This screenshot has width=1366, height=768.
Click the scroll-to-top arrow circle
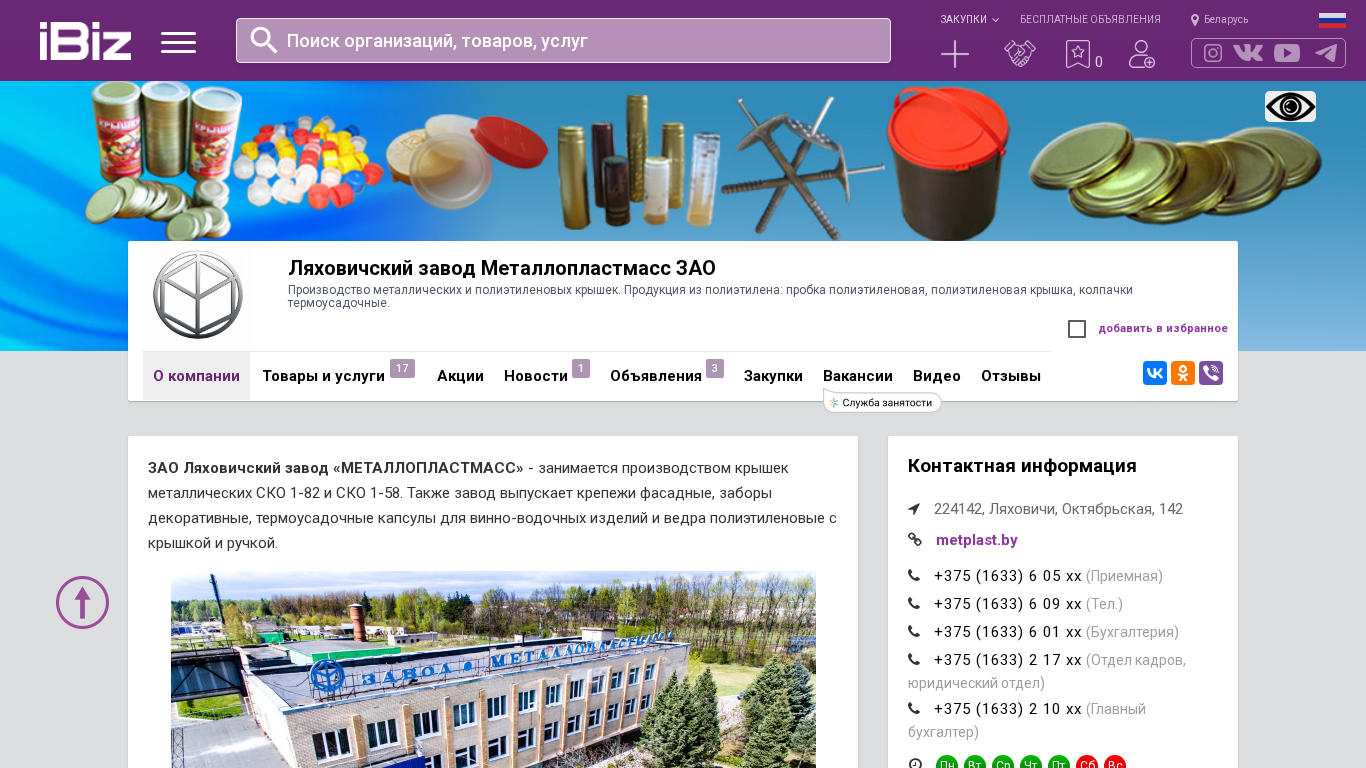[x=82, y=602]
